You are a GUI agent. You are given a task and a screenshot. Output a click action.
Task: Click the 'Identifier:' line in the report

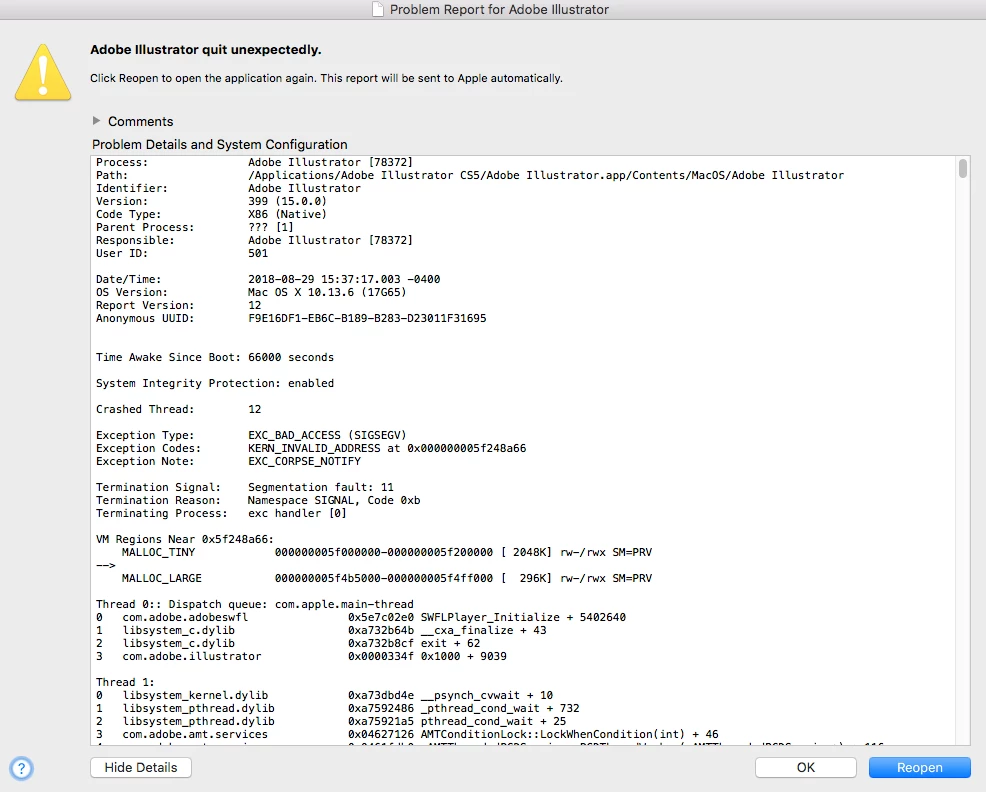click(x=228, y=188)
